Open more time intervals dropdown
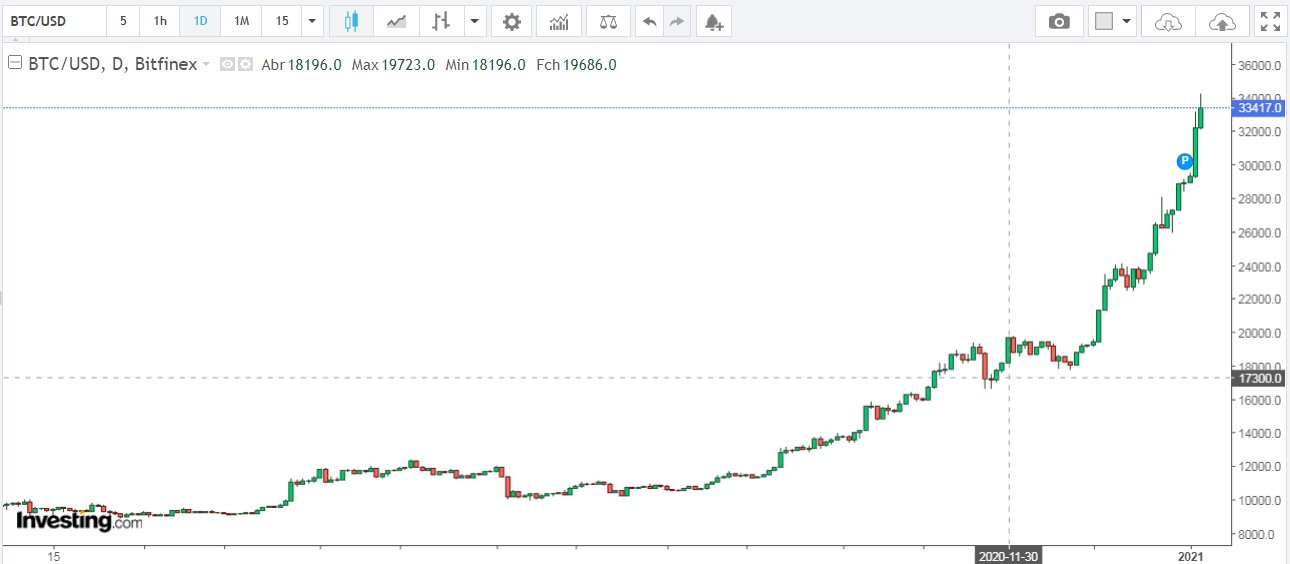The image size is (1290, 564). [313, 21]
